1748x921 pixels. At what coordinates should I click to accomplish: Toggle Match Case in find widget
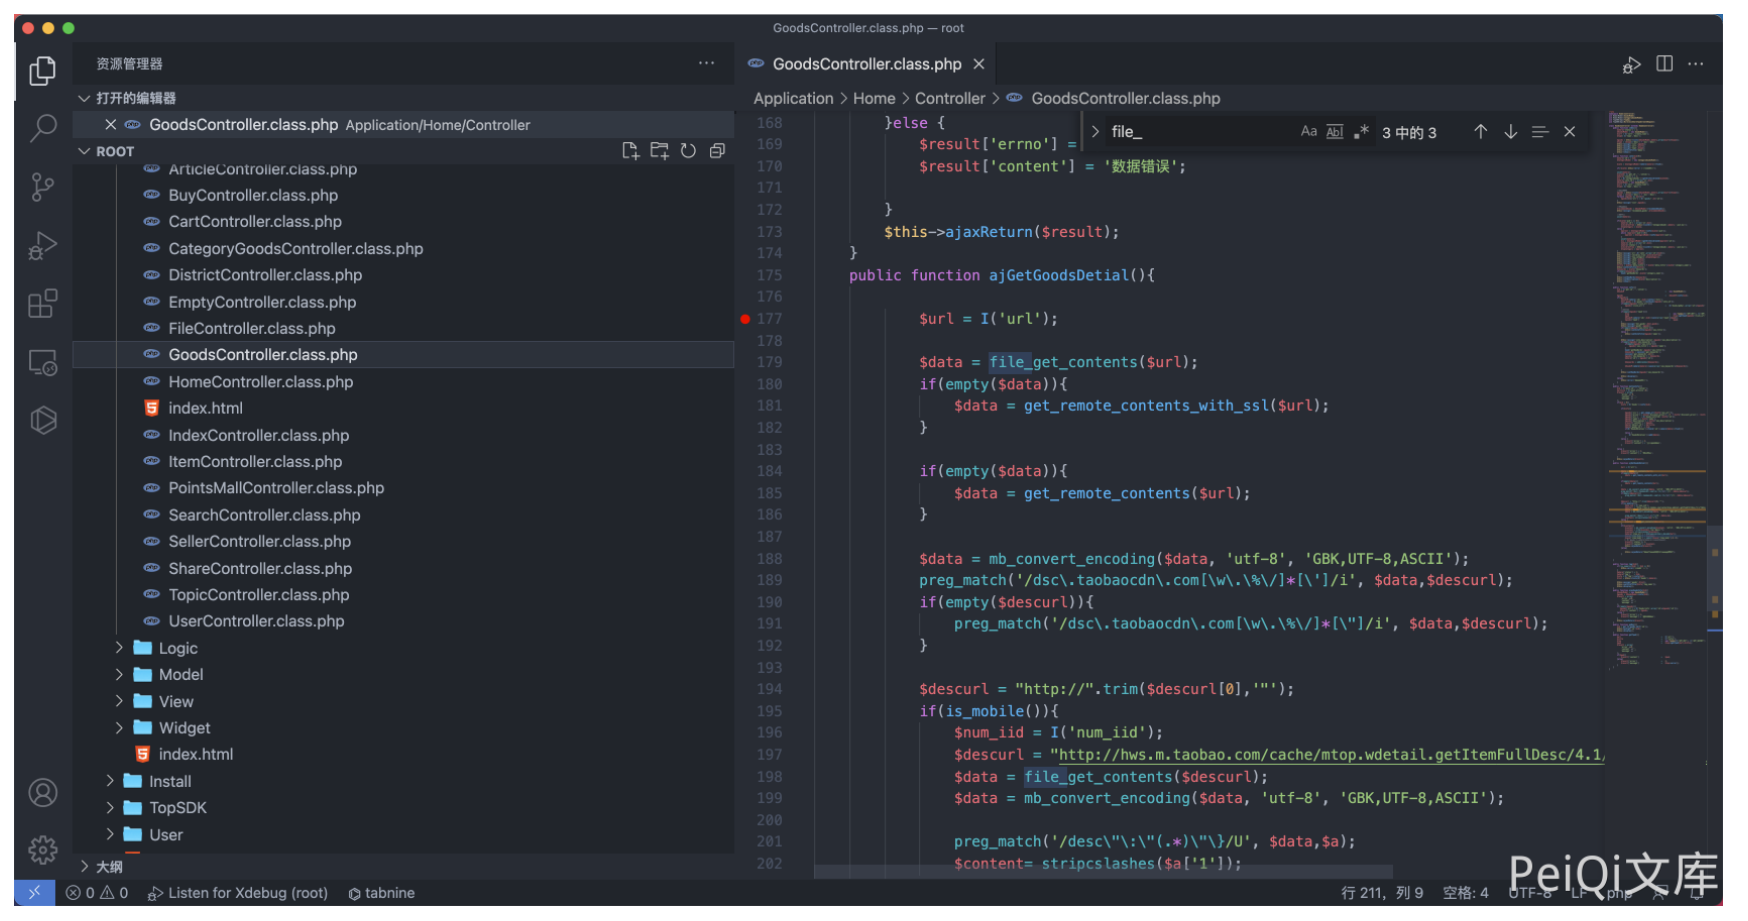1308,132
